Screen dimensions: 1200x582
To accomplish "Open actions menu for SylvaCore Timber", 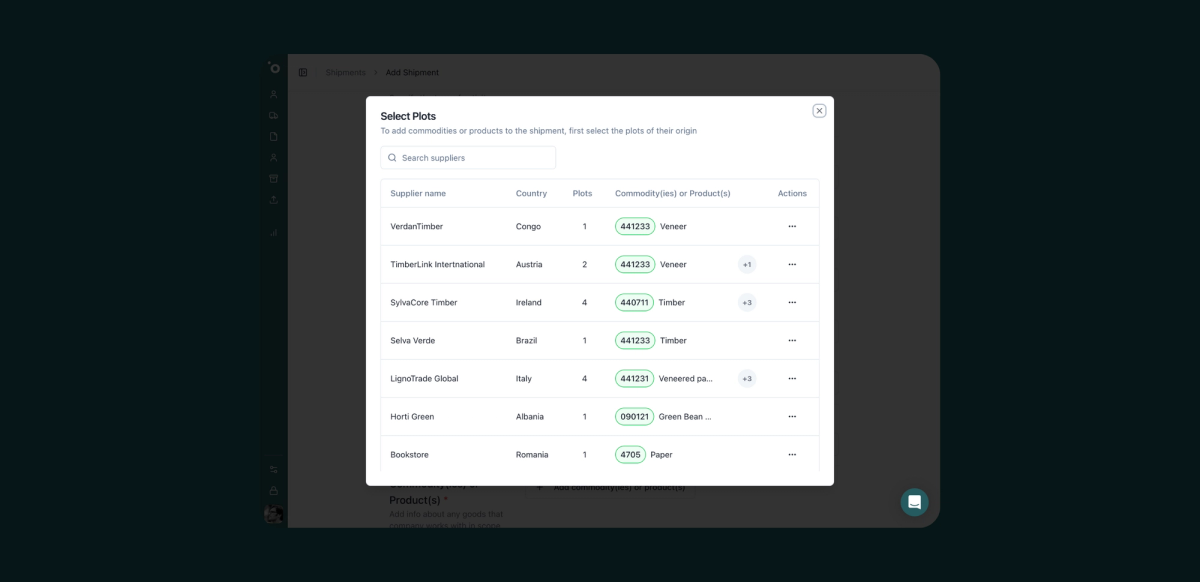I will click(792, 302).
